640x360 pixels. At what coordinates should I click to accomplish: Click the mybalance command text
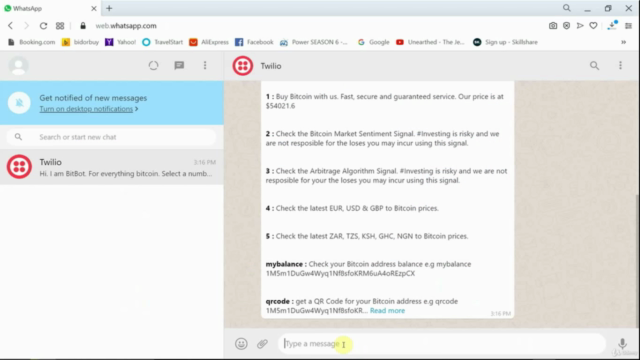[x=284, y=264]
